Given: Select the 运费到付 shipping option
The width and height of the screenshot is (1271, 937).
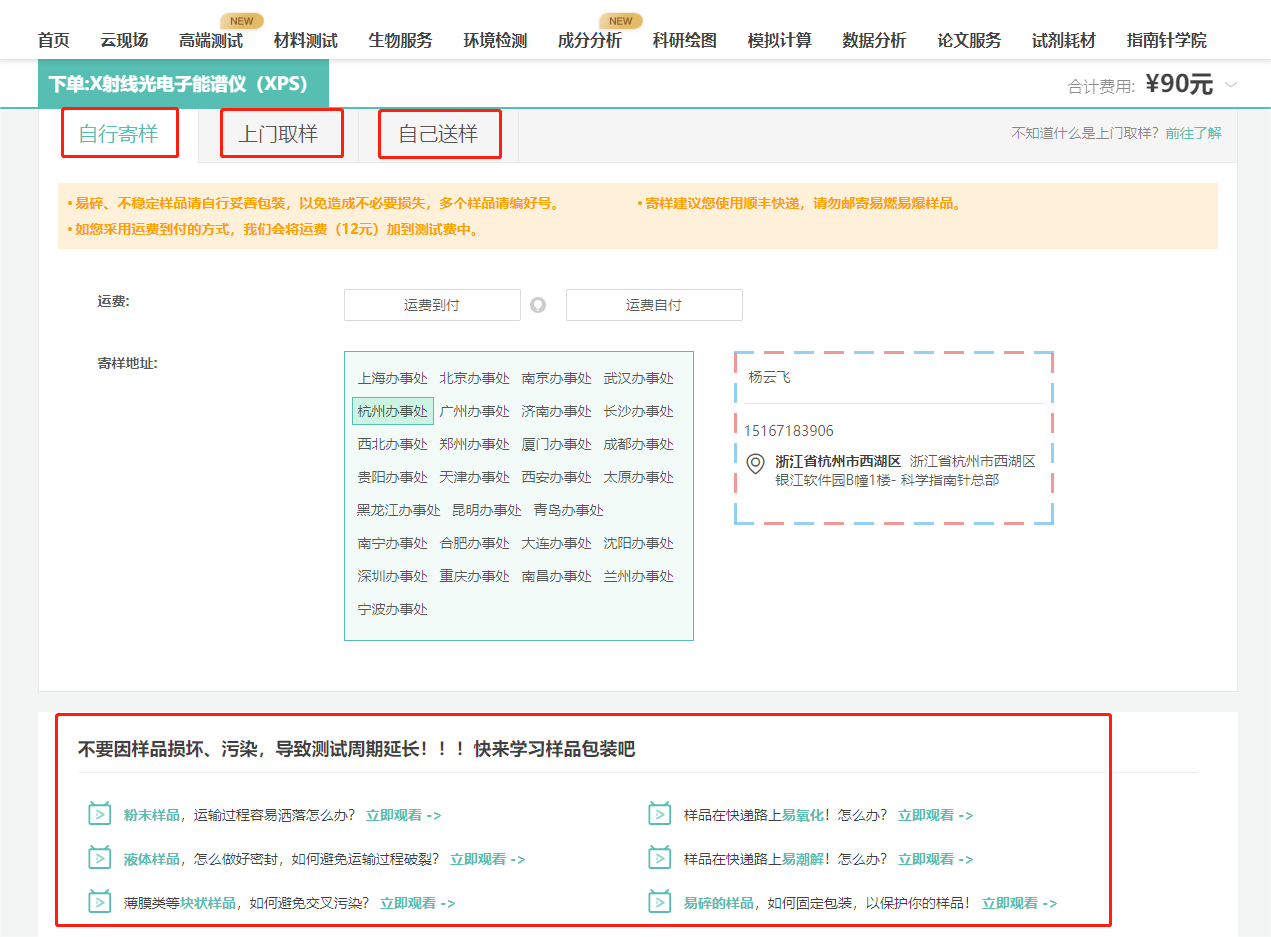Looking at the screenshot, I should [432, 305].
